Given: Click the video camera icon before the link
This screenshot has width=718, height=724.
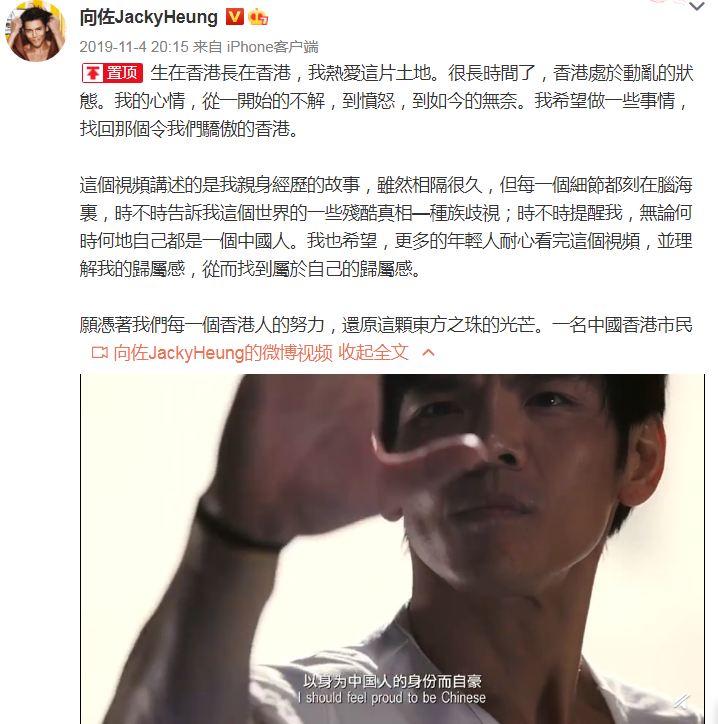Looking at the screenshot, I should coord(100,353).
